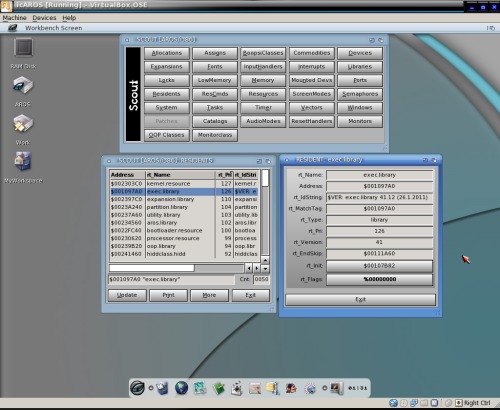
Task: Launch the green book dock icon
Action: click(x=219, y=388)
